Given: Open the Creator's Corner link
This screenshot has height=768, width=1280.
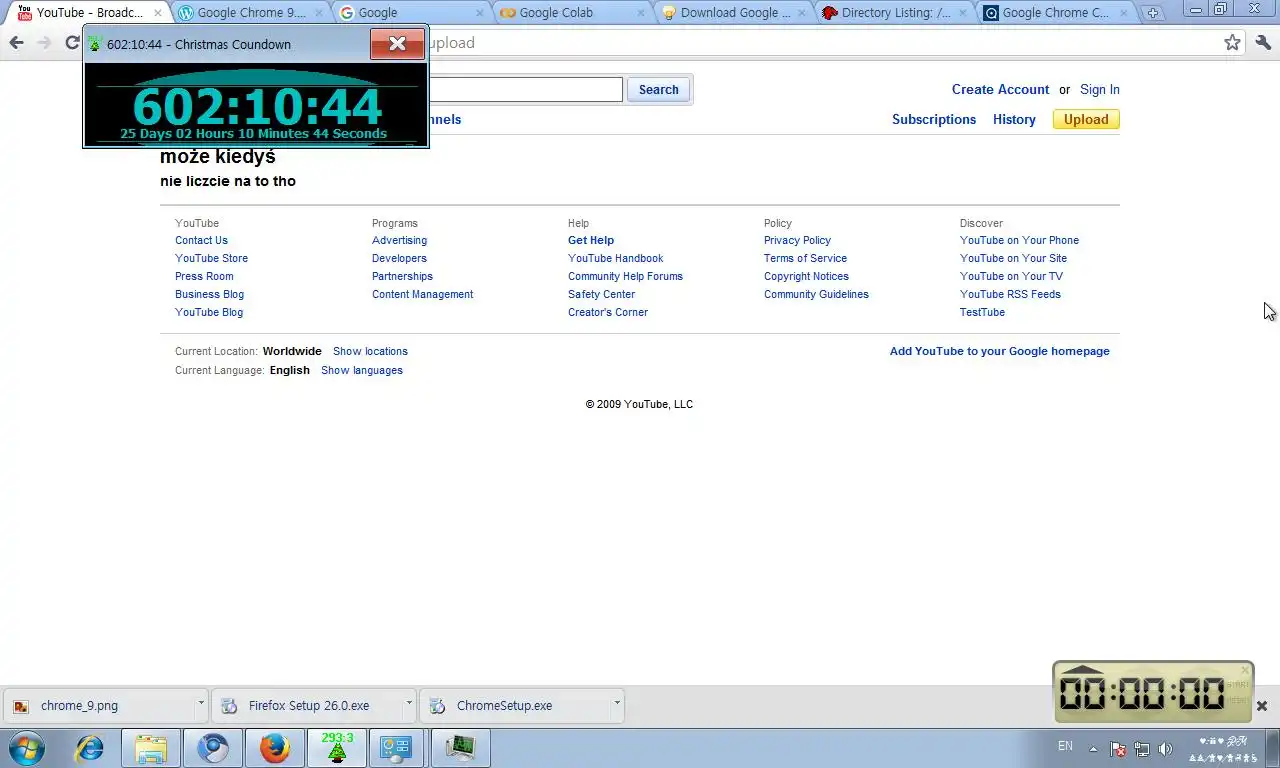Looking at the screenshot, I should 608,312.
